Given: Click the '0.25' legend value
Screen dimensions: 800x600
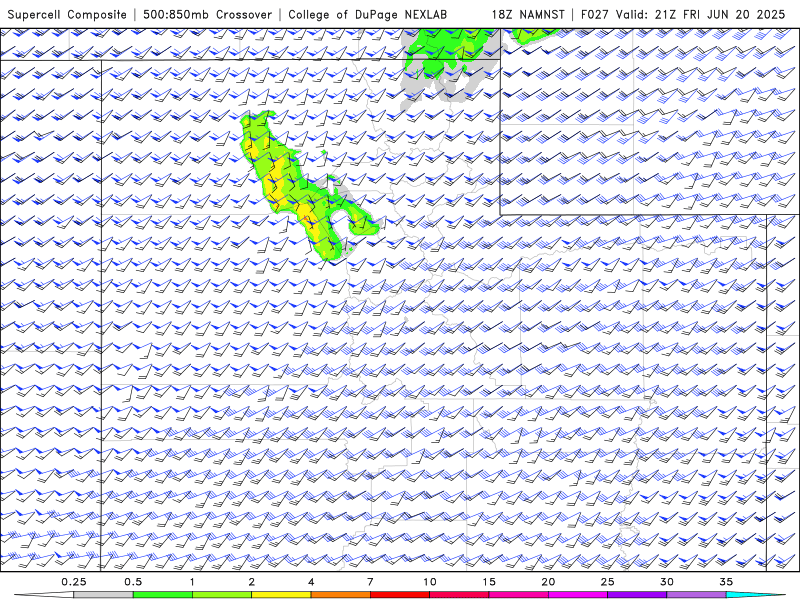Looking at the screenshot, I should 74,582.
